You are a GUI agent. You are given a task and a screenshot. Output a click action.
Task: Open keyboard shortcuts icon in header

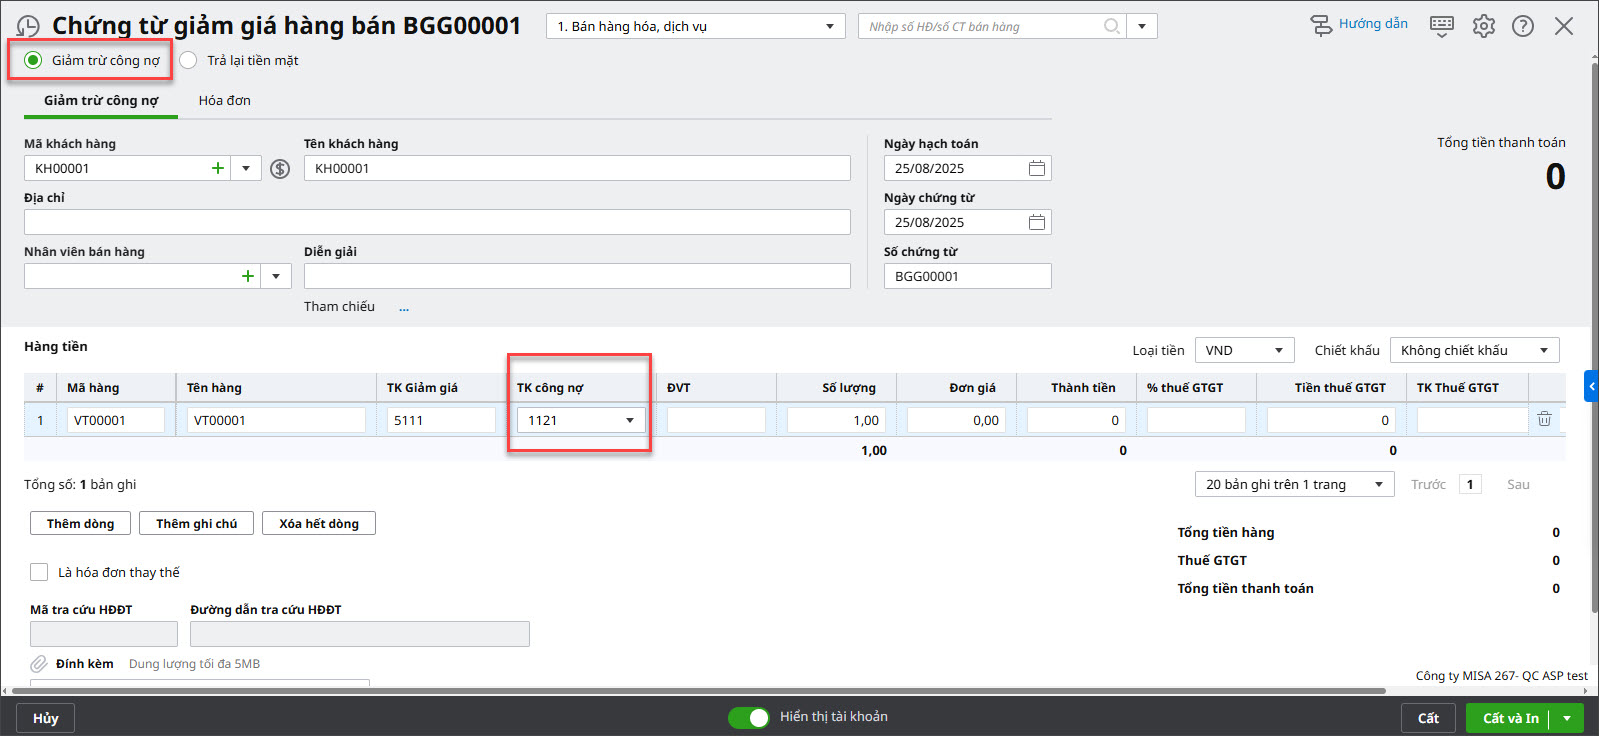1441,26
